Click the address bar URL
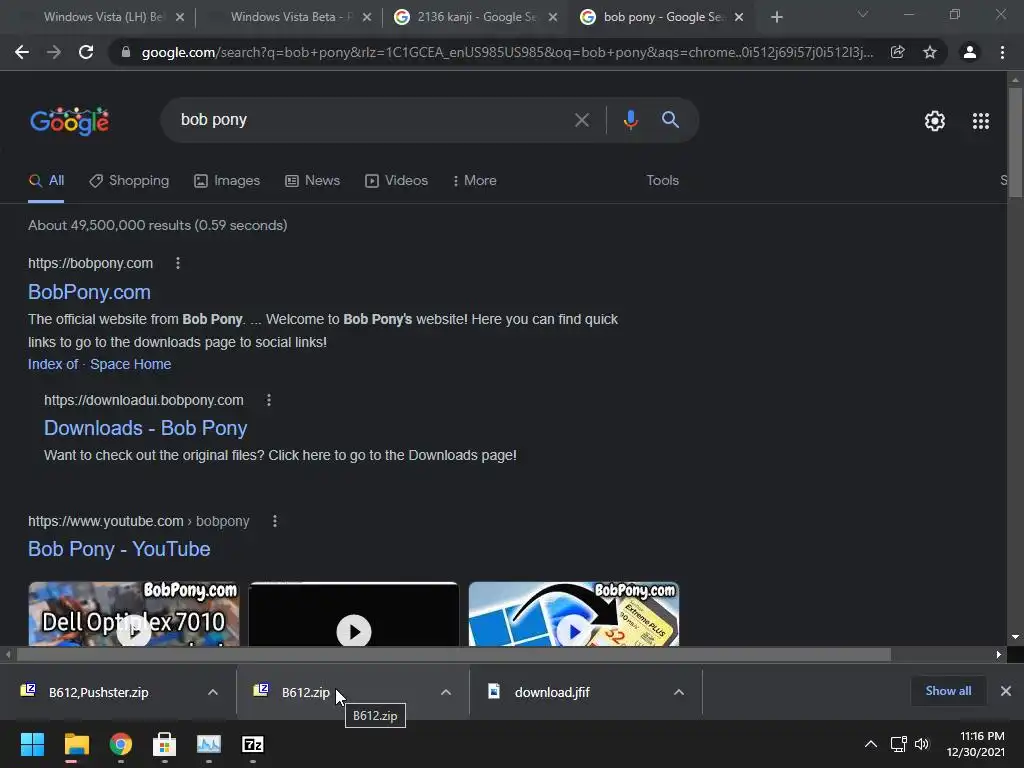The image size is (1024, 768). click(507, 52)
